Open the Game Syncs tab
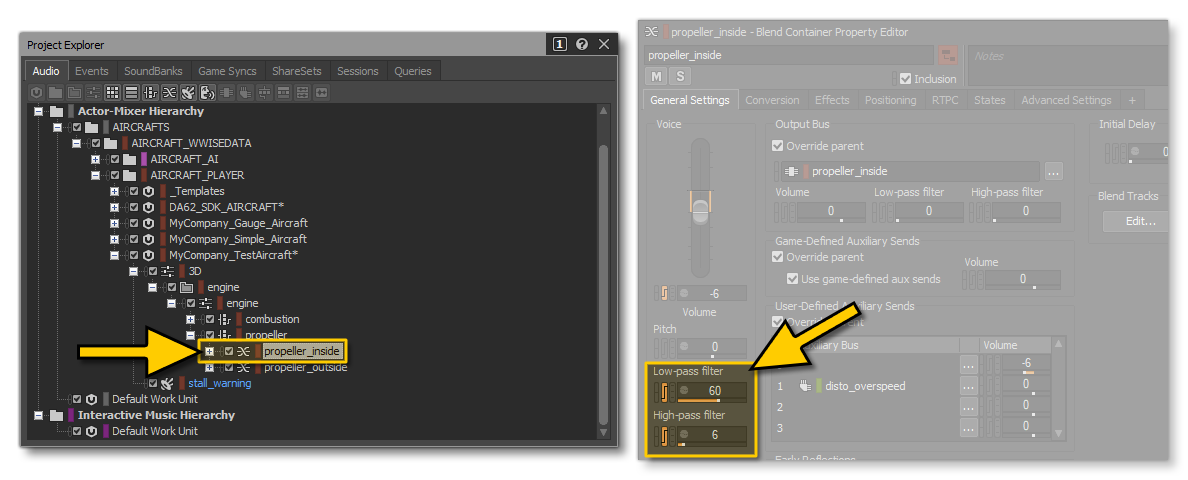 pos(227,70)
